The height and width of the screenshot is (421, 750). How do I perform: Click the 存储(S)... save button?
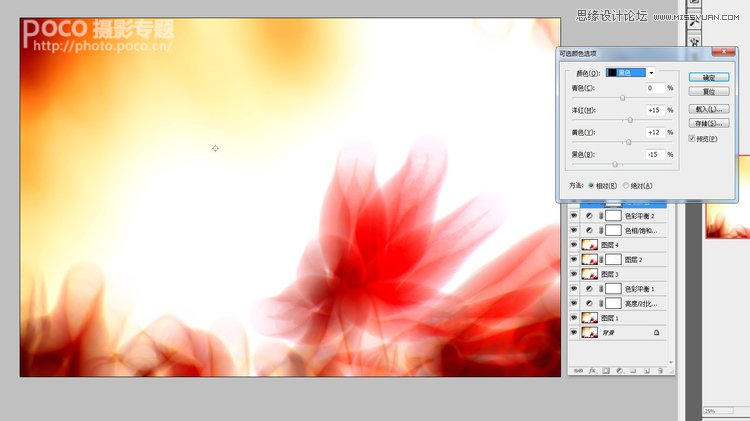tap(709, 123)
